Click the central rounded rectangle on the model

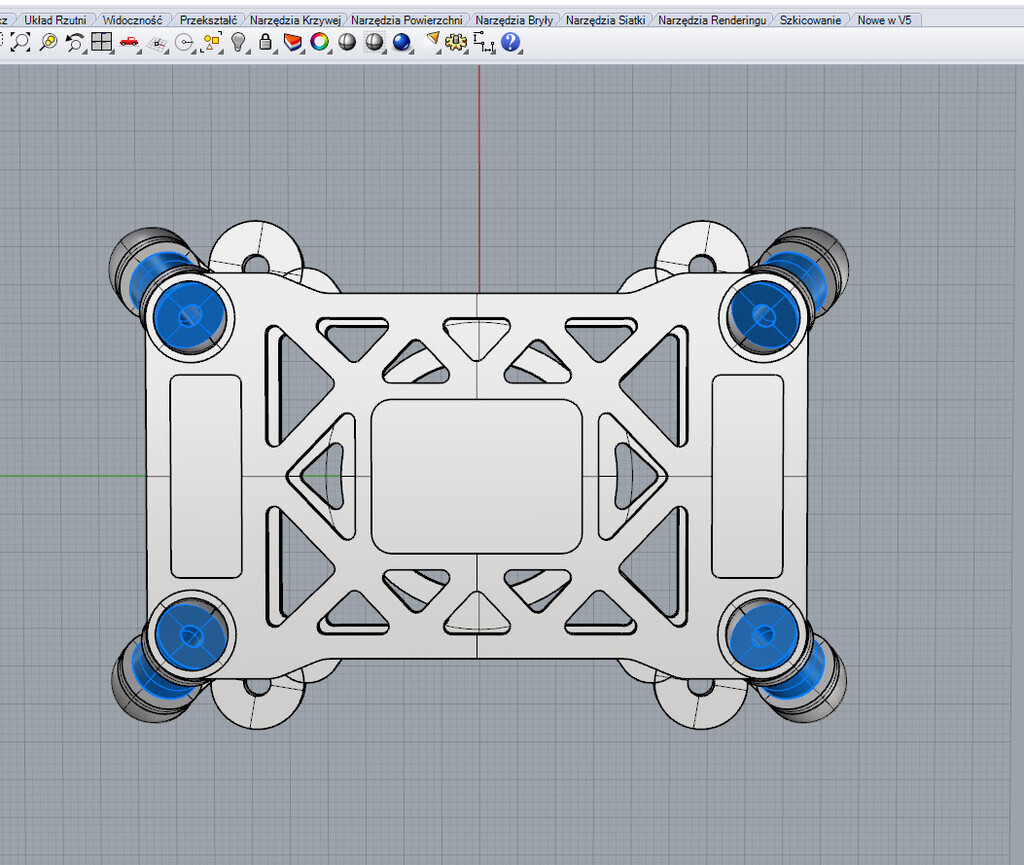pos(476,475)
